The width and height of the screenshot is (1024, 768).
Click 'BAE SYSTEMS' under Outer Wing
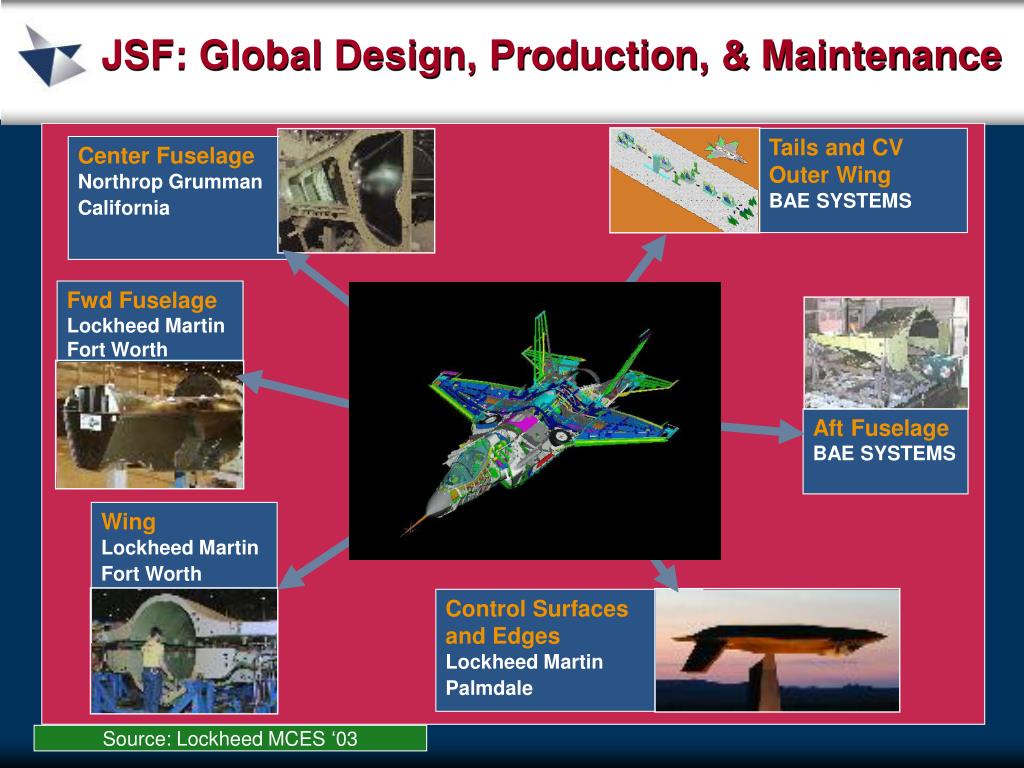tap(840, 200)
